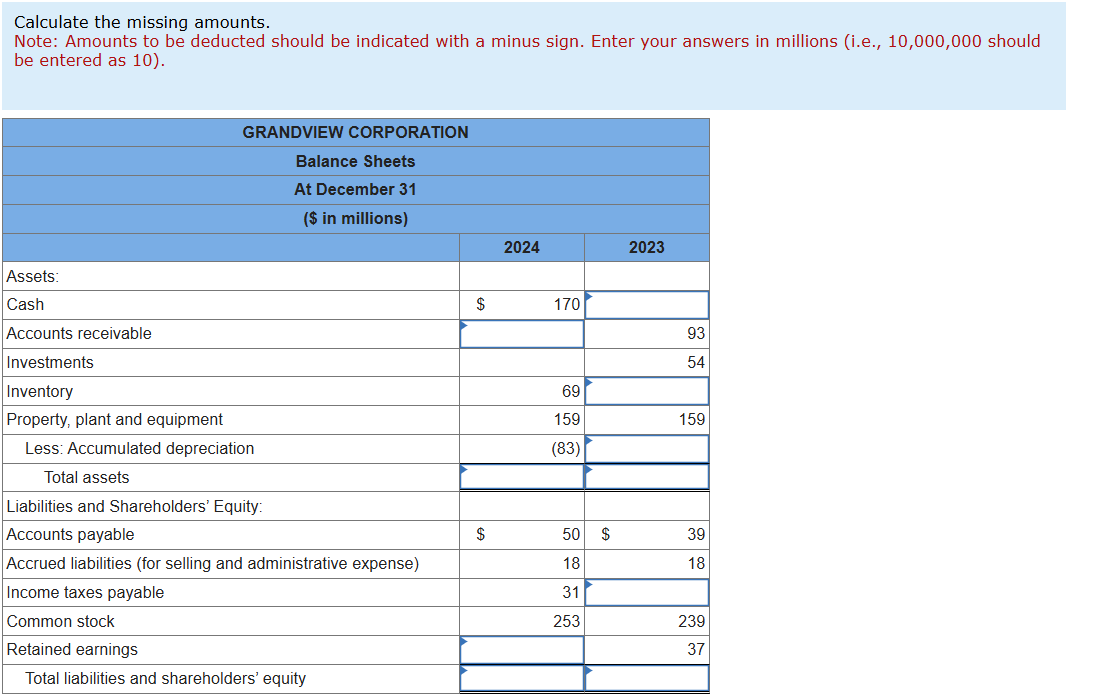Viewport: 1102px width, 699px height.
Task: Click the Income taxes payable 2023 input field
Action: (x=648, y=592)
